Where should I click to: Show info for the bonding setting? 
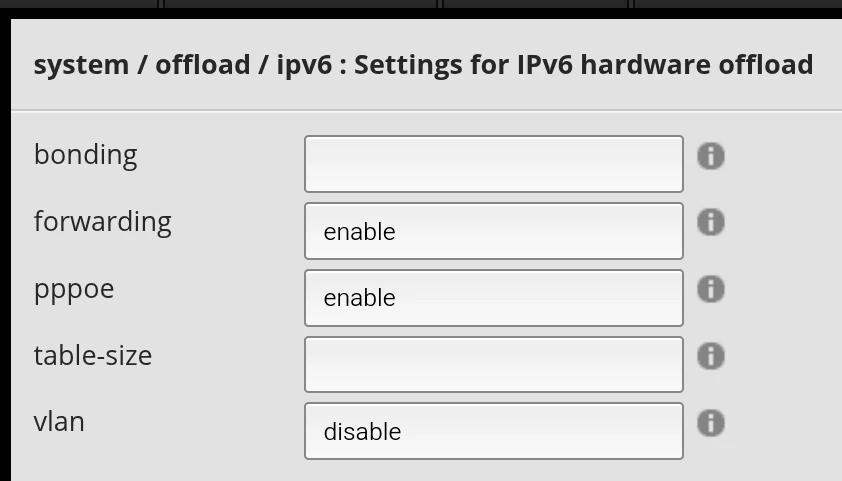710,156
